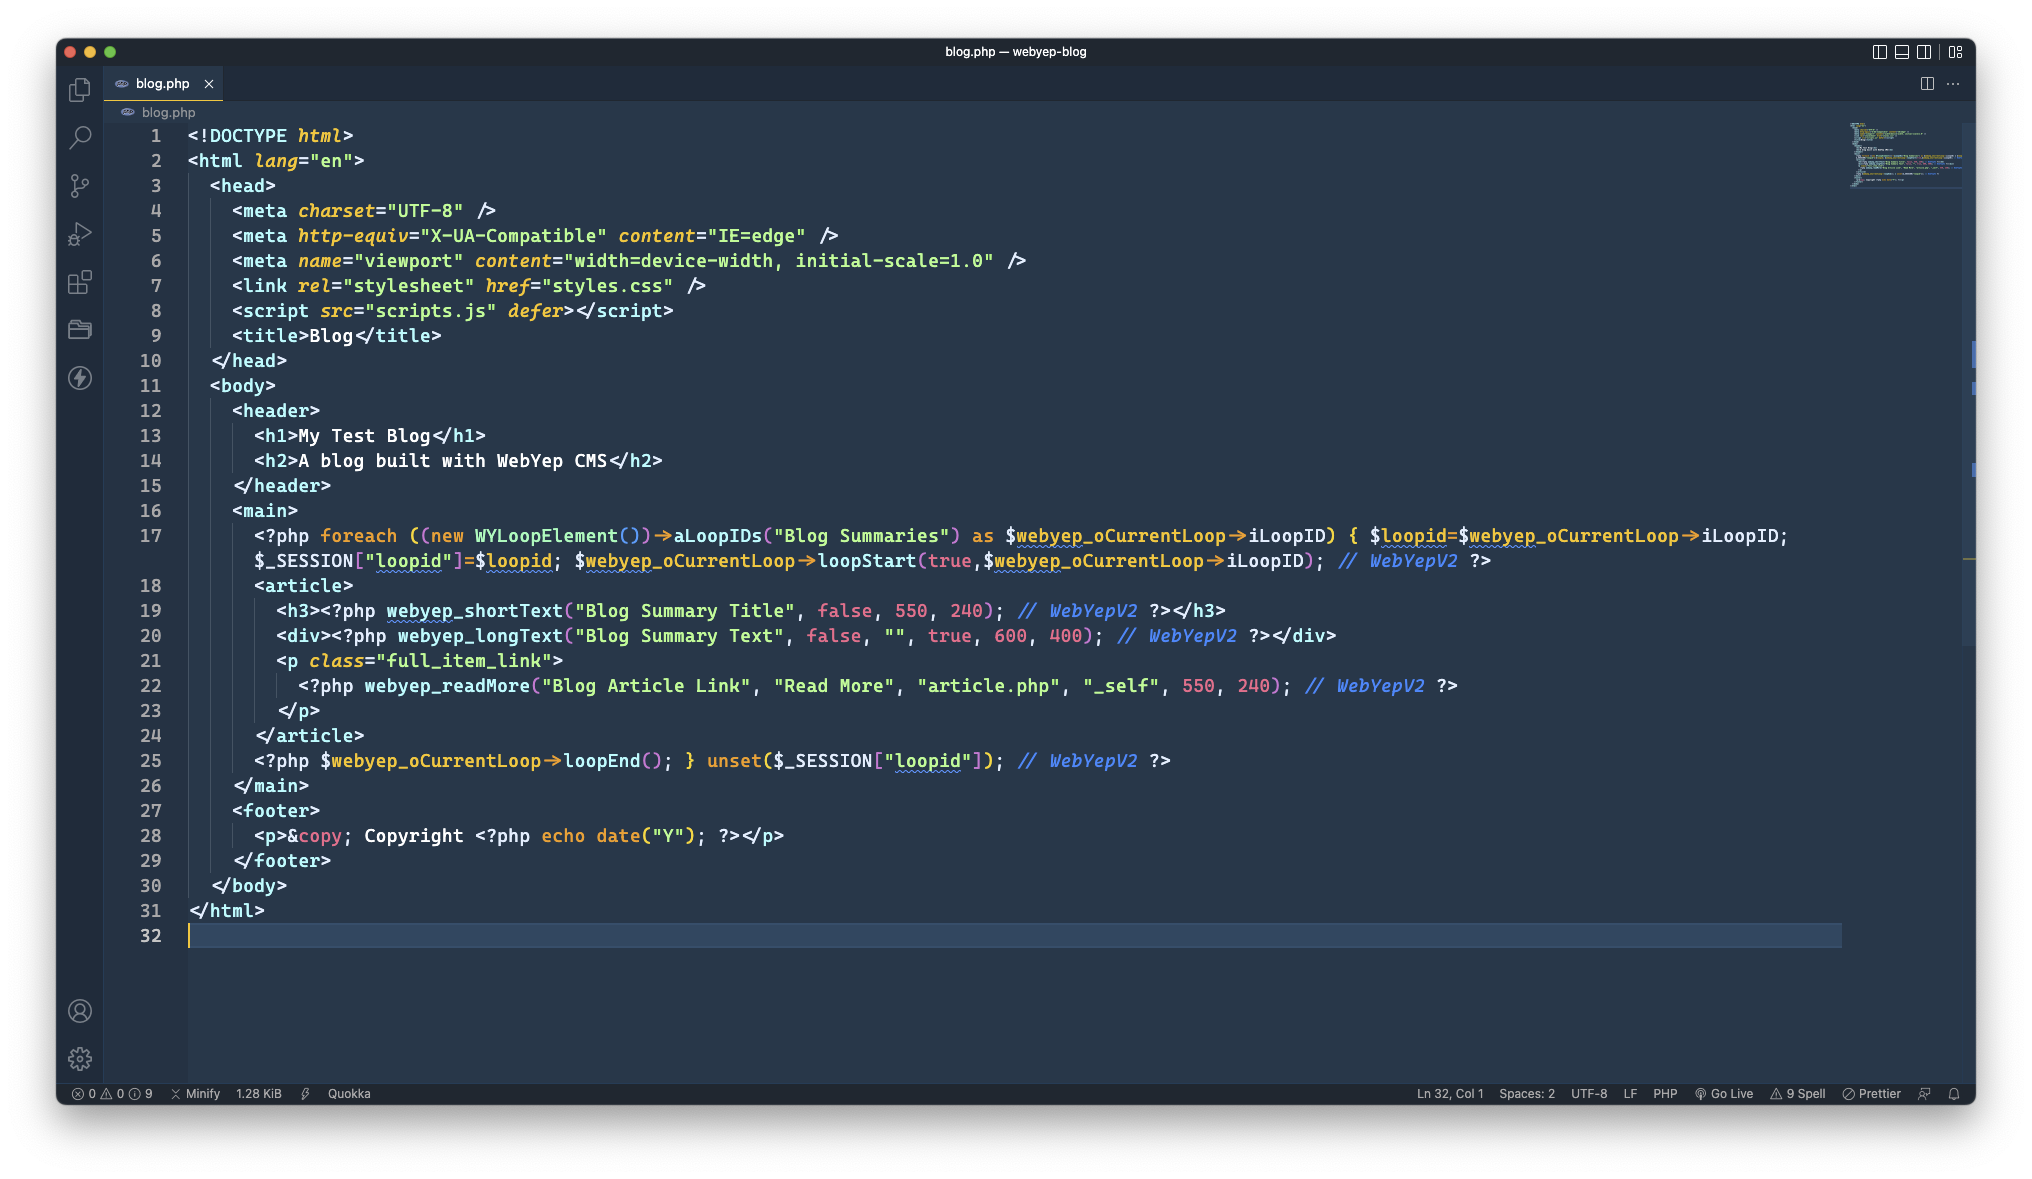Click line number 17 in gutter
The height and width of the screenshot is (1179, 2032).
[x=150, y=536]
